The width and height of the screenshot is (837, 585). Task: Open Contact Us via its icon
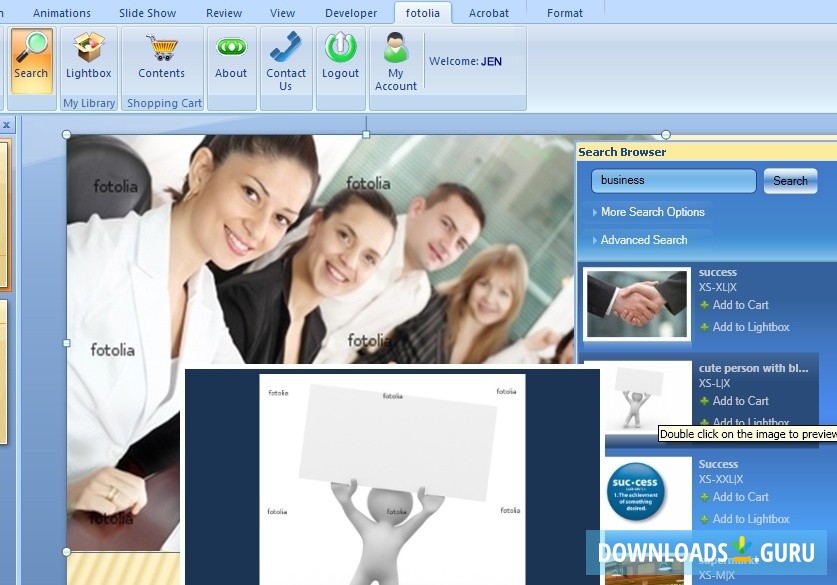(285, 46)
